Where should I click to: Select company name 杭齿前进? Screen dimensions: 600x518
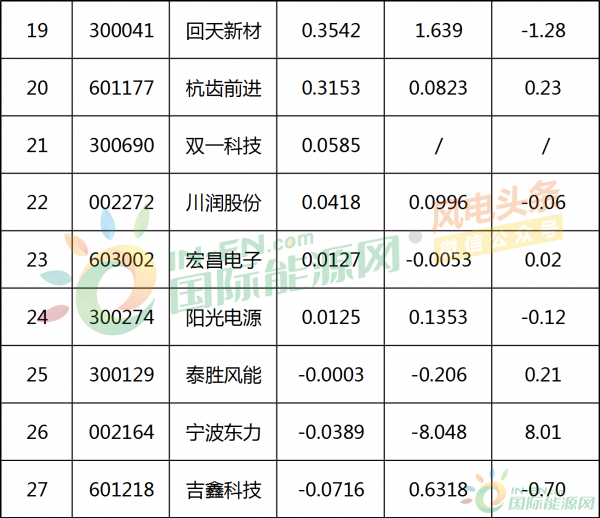click(223, 88)
